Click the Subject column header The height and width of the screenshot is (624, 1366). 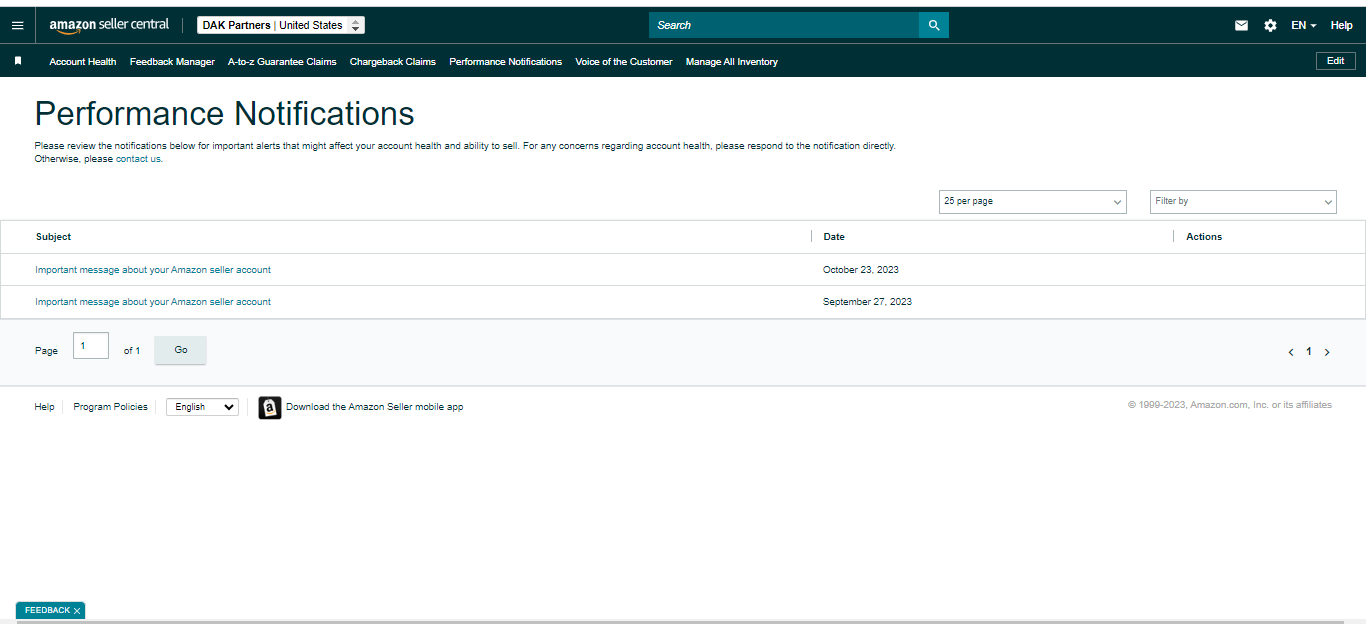(x=54, y=237)
